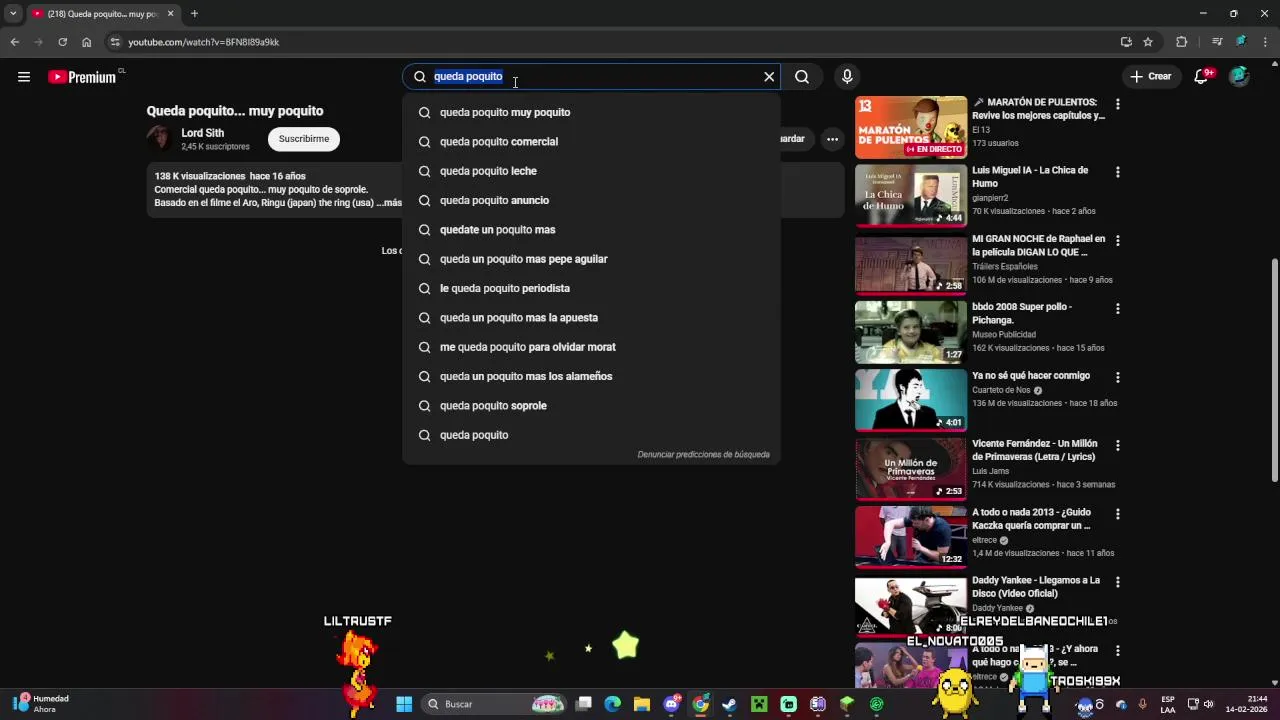Choose 'me queda poquito para olvidar morat'
The image size is (1280, 720).
(x=591, y=347)
